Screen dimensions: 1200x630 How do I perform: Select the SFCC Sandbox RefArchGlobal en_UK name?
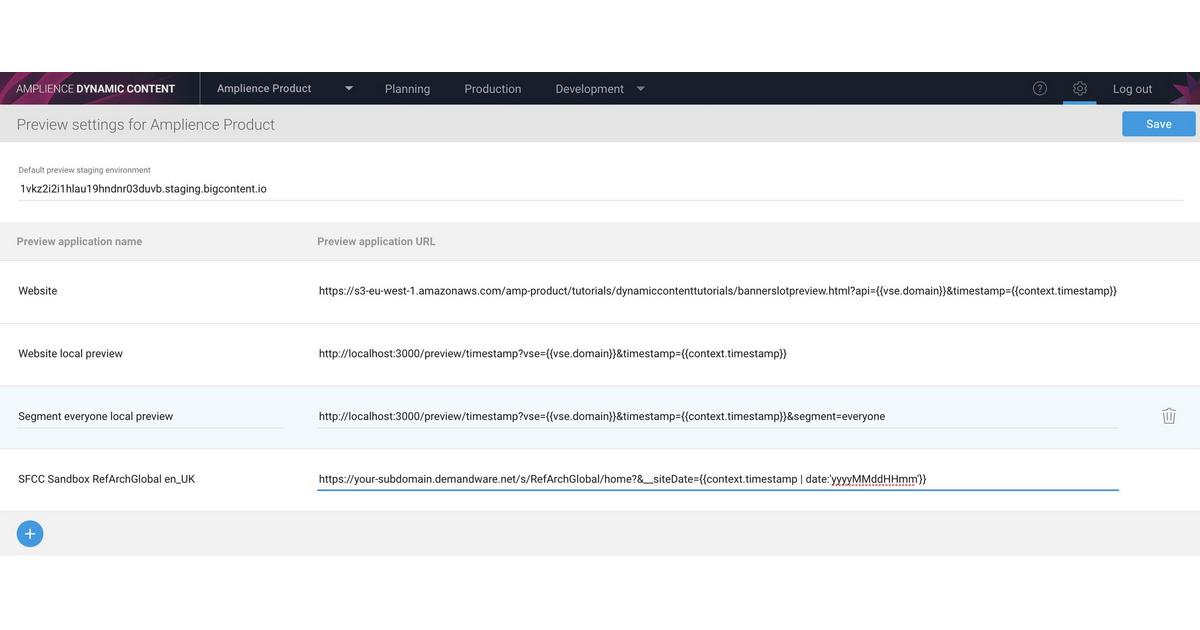tap(107, 479)
